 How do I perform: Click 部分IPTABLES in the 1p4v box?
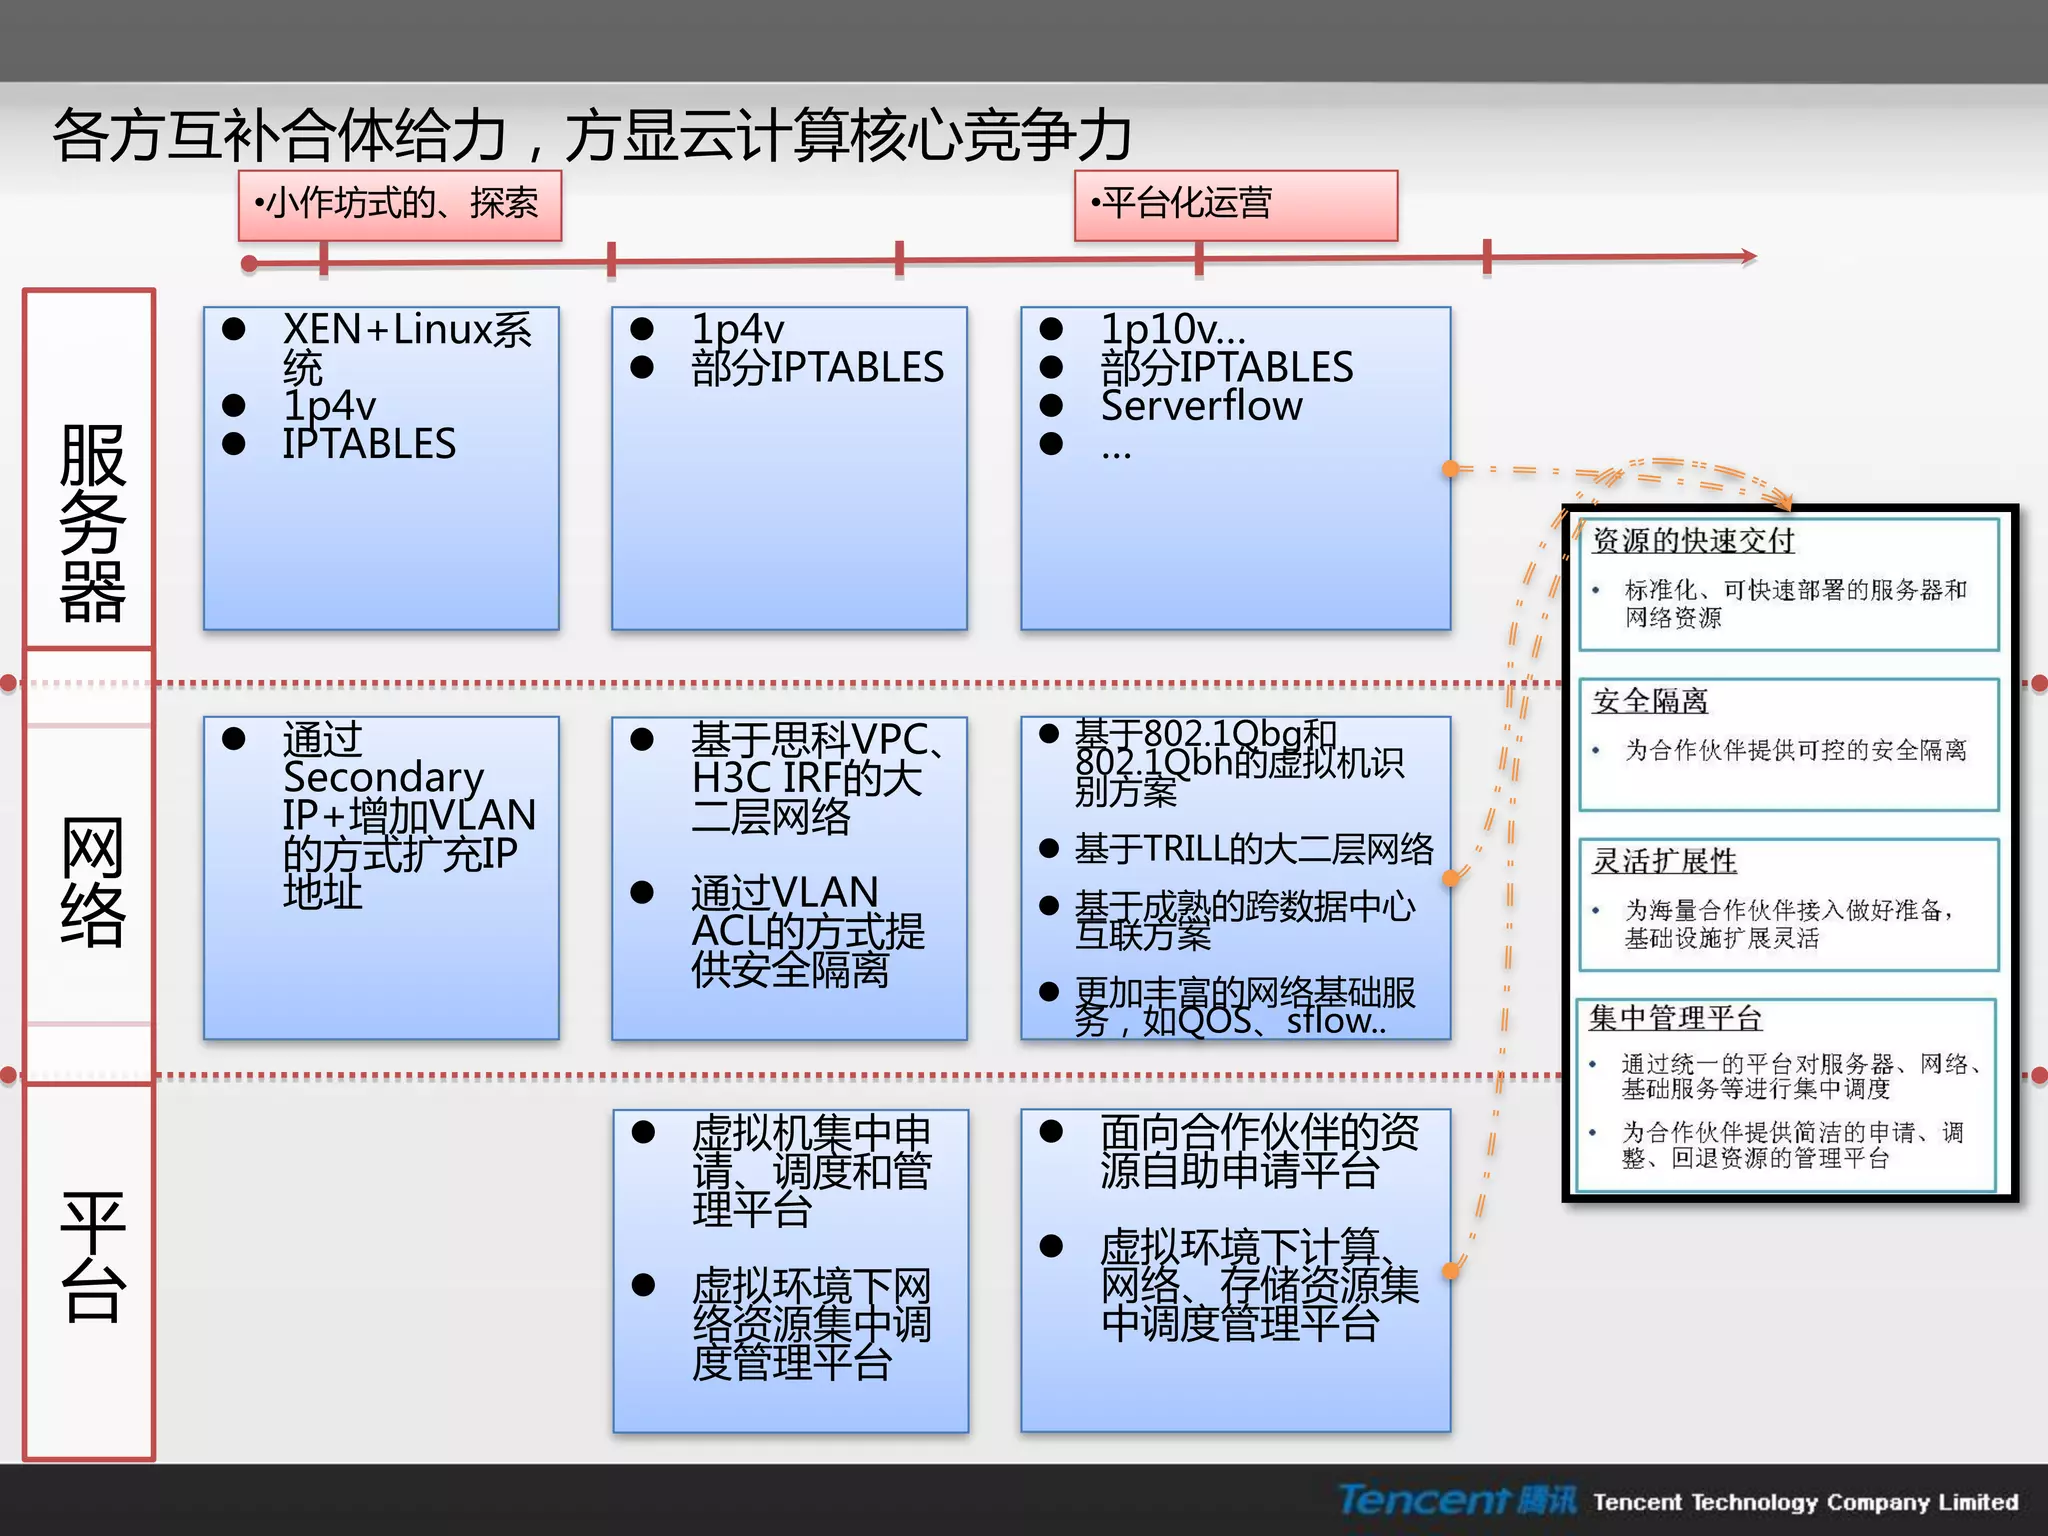(817, 368)
